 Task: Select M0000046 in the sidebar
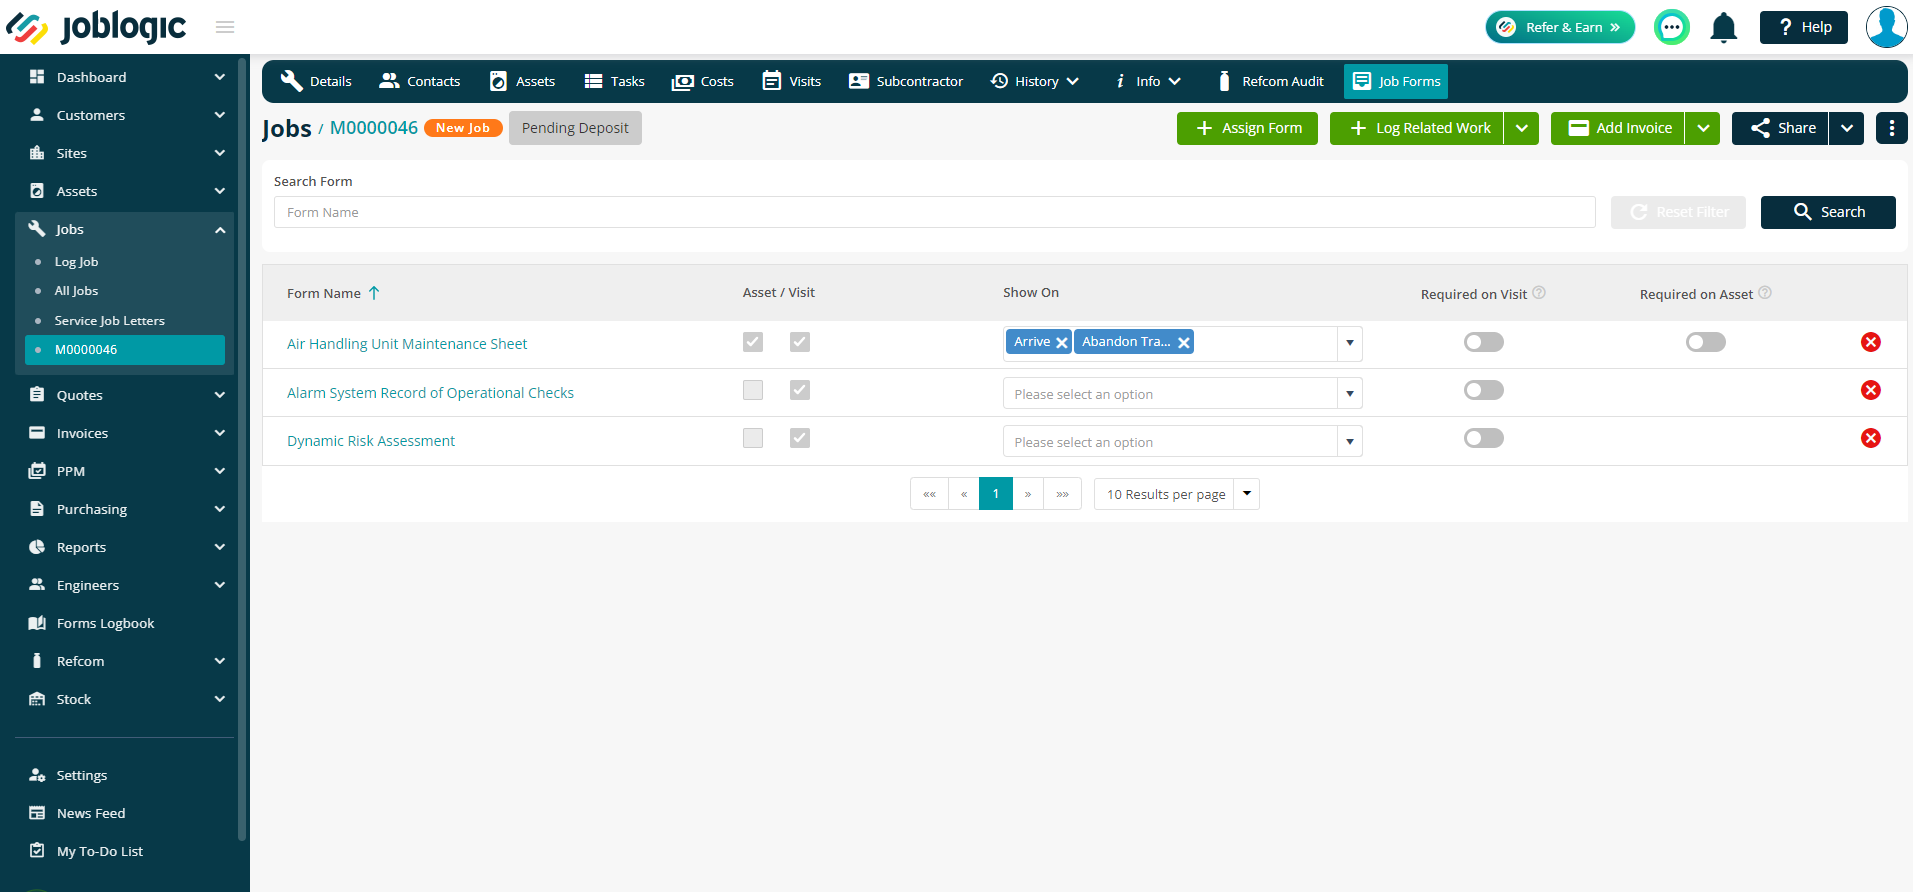pos(125,350)
